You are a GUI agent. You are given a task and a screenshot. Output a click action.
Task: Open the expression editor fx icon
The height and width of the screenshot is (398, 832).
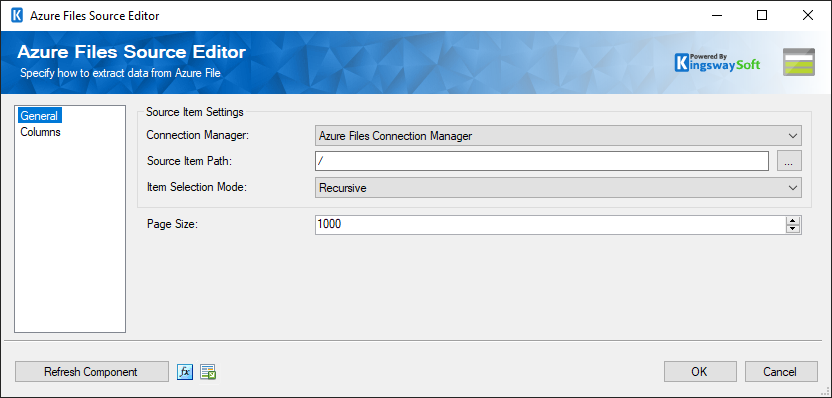(x=185, y=372)
